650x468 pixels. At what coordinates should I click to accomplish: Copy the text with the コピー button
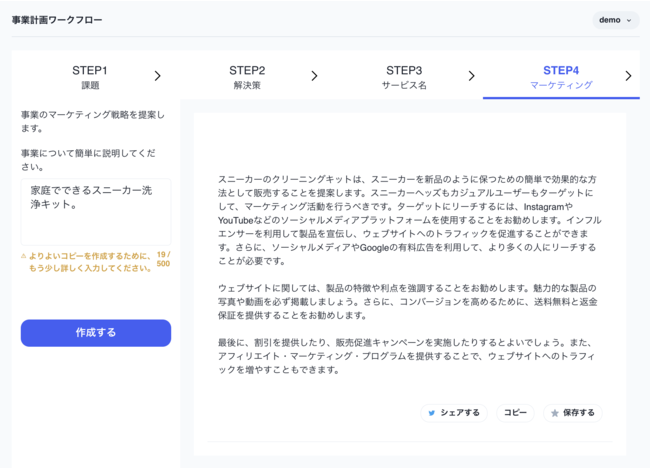coord(515,412)
